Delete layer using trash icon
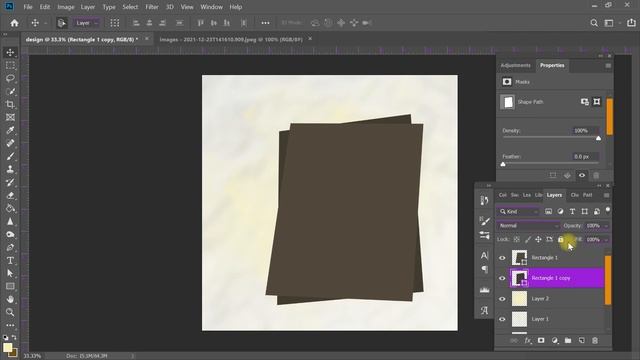The height and width of the screenshot is (360, 640). coord(595,340)
